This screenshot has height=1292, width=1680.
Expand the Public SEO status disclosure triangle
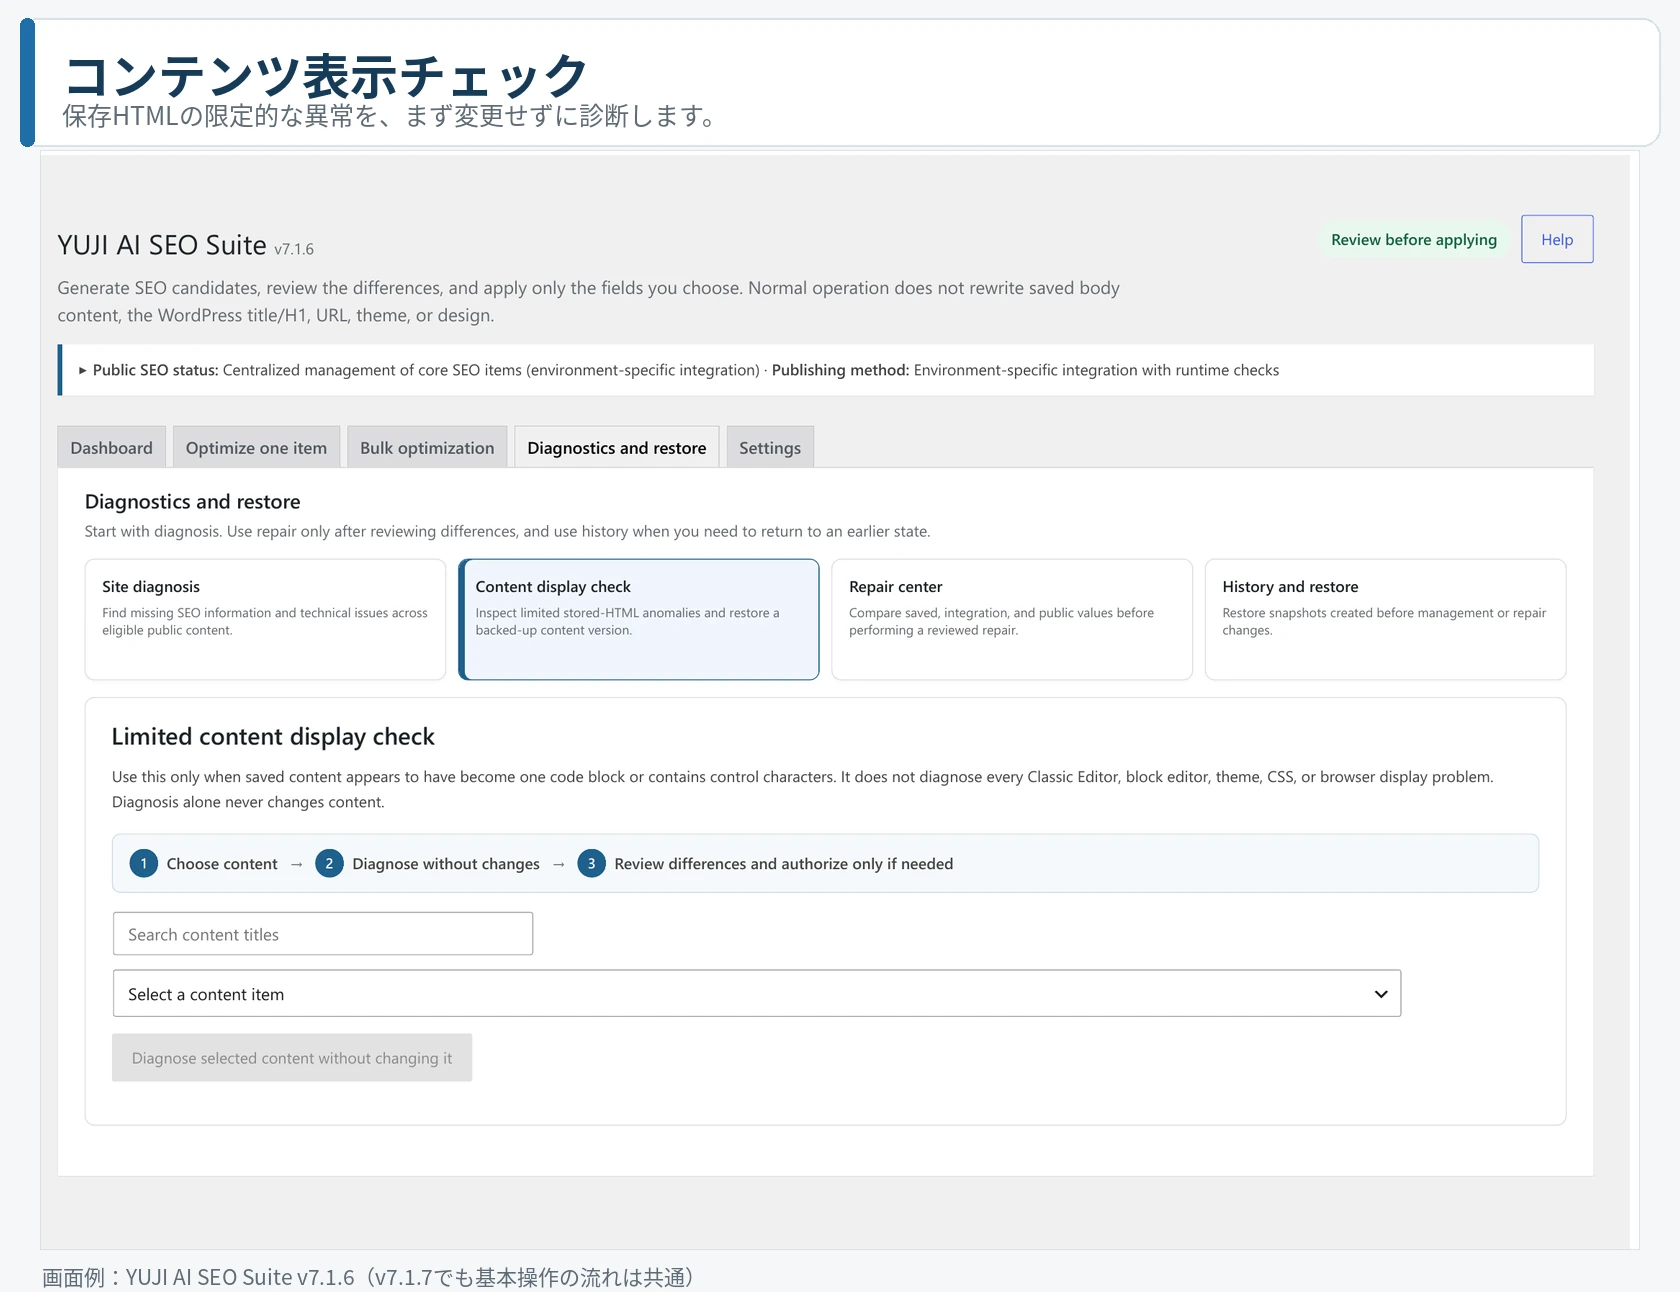point(83,370)
